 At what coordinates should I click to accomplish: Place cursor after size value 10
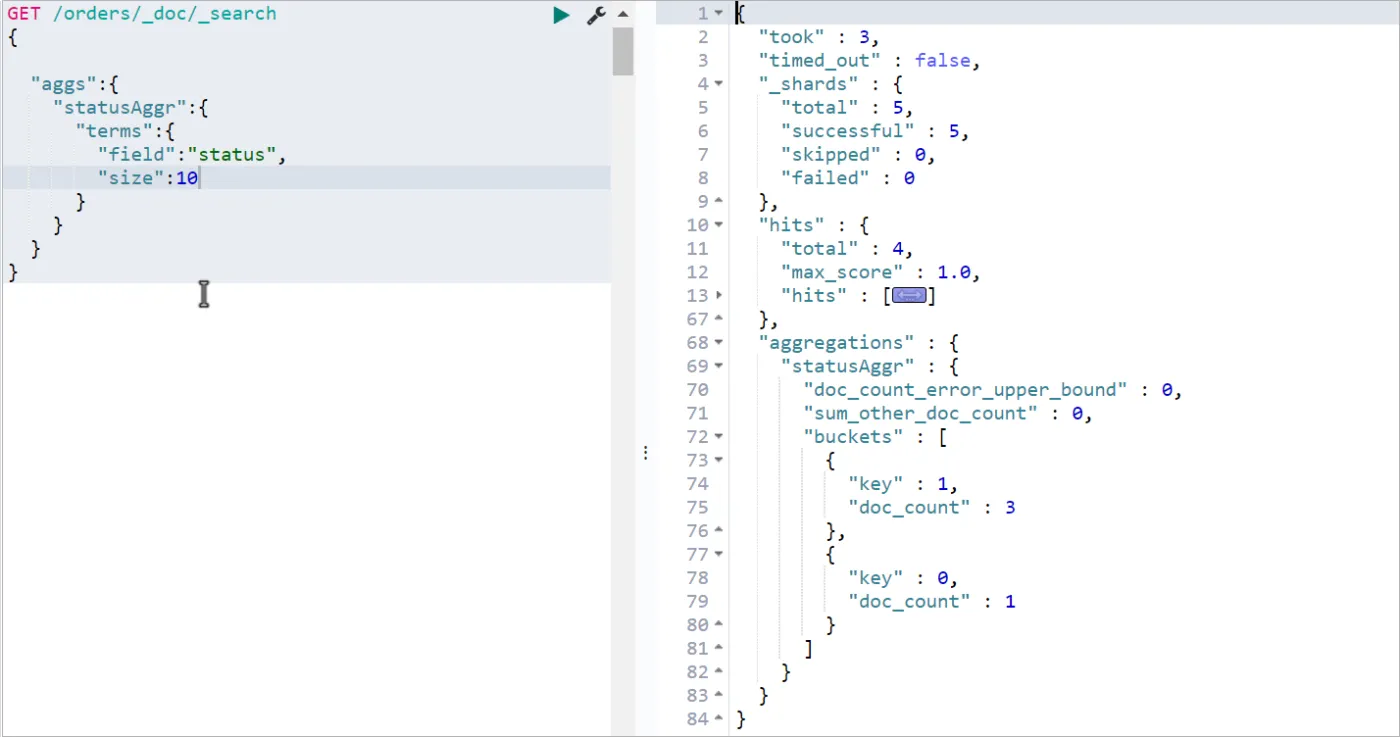coord(199,178)
